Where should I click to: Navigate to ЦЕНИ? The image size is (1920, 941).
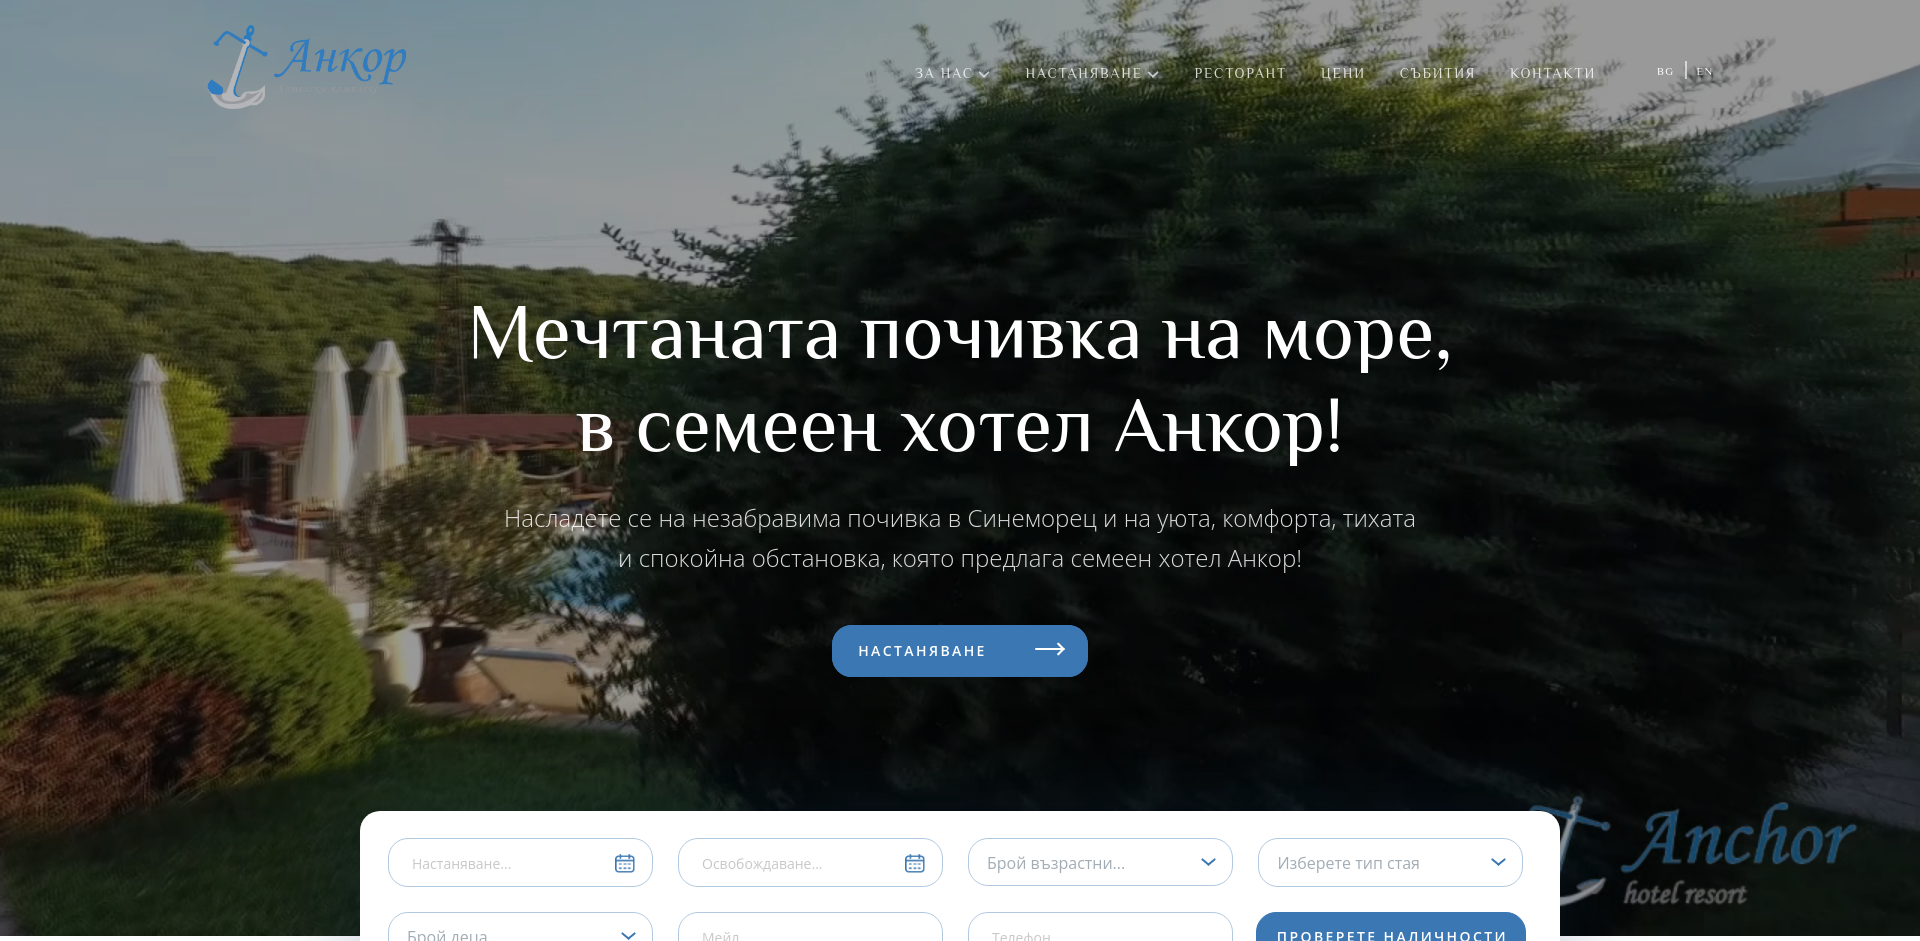click(x=1342, y=72)
